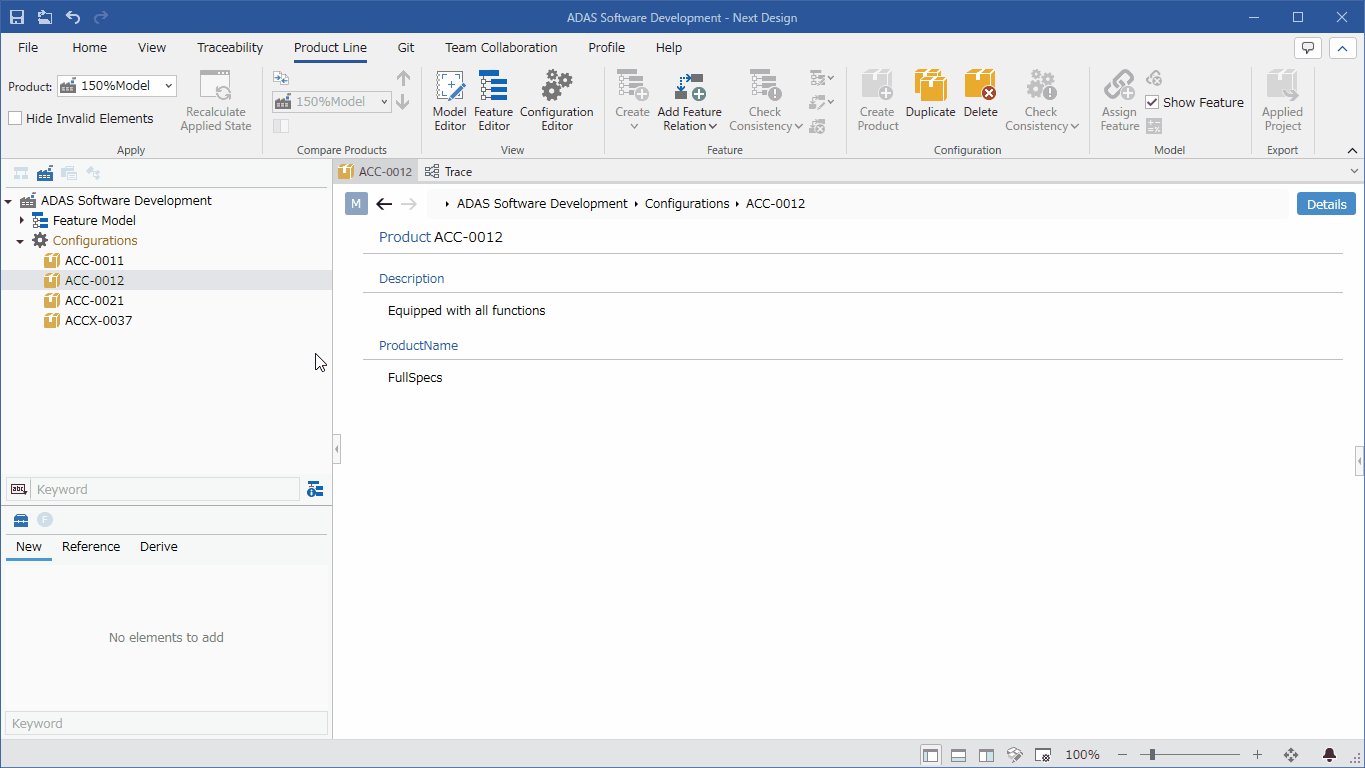Switch to the Home ribbon tab
1365x768 pixels.
[89, 47]
